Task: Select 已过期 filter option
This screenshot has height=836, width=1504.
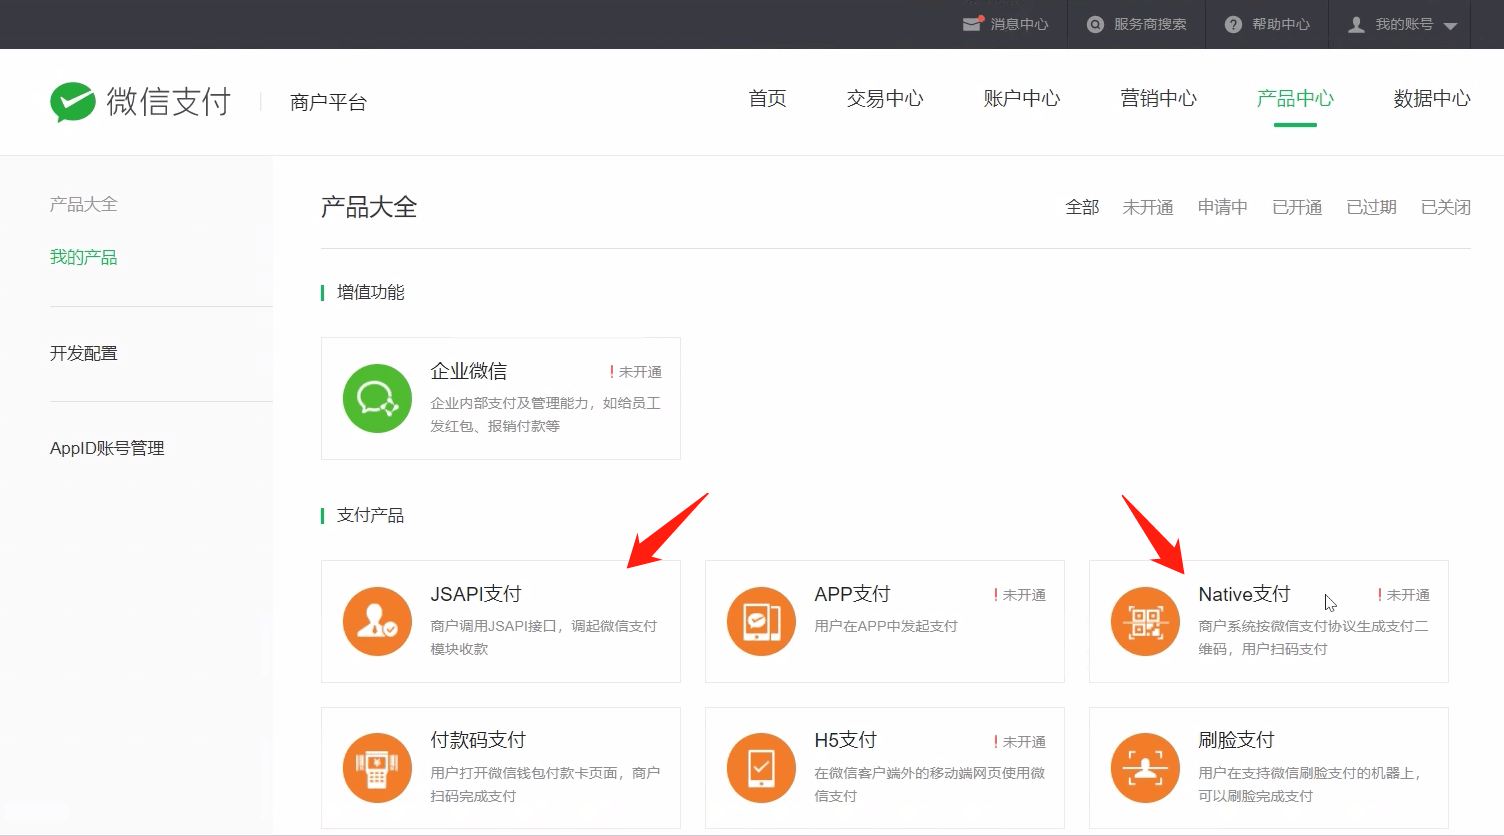Action: point(1371,207)
